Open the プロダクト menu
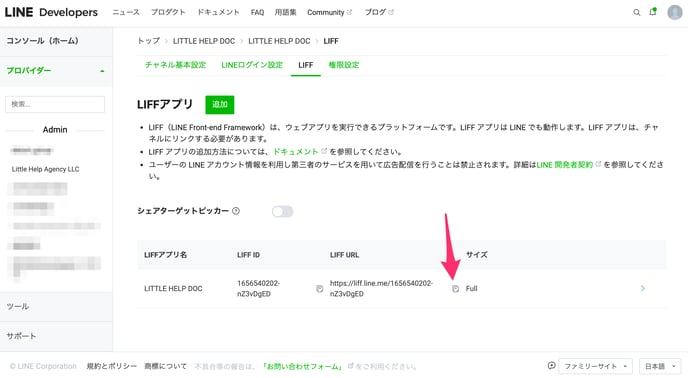Image resolution: width=688 pixels, height=378 pixels. point(168,12)
